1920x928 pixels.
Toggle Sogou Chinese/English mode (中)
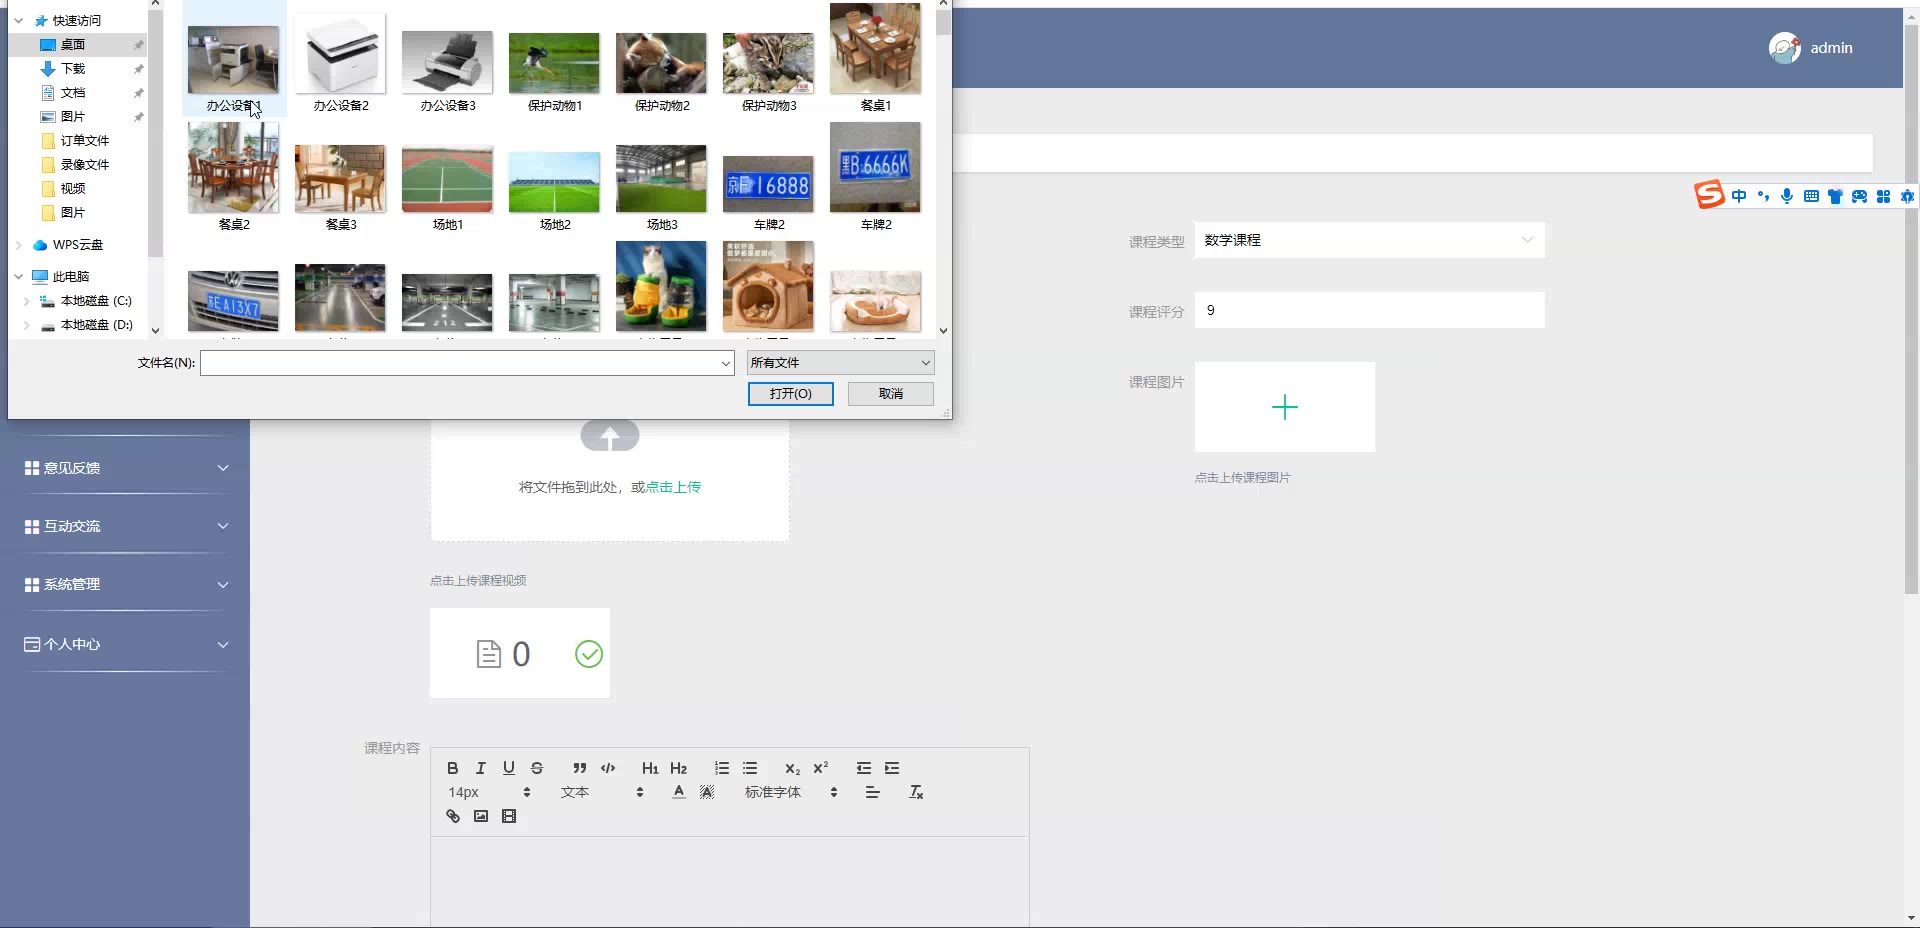click(1739, 196)
